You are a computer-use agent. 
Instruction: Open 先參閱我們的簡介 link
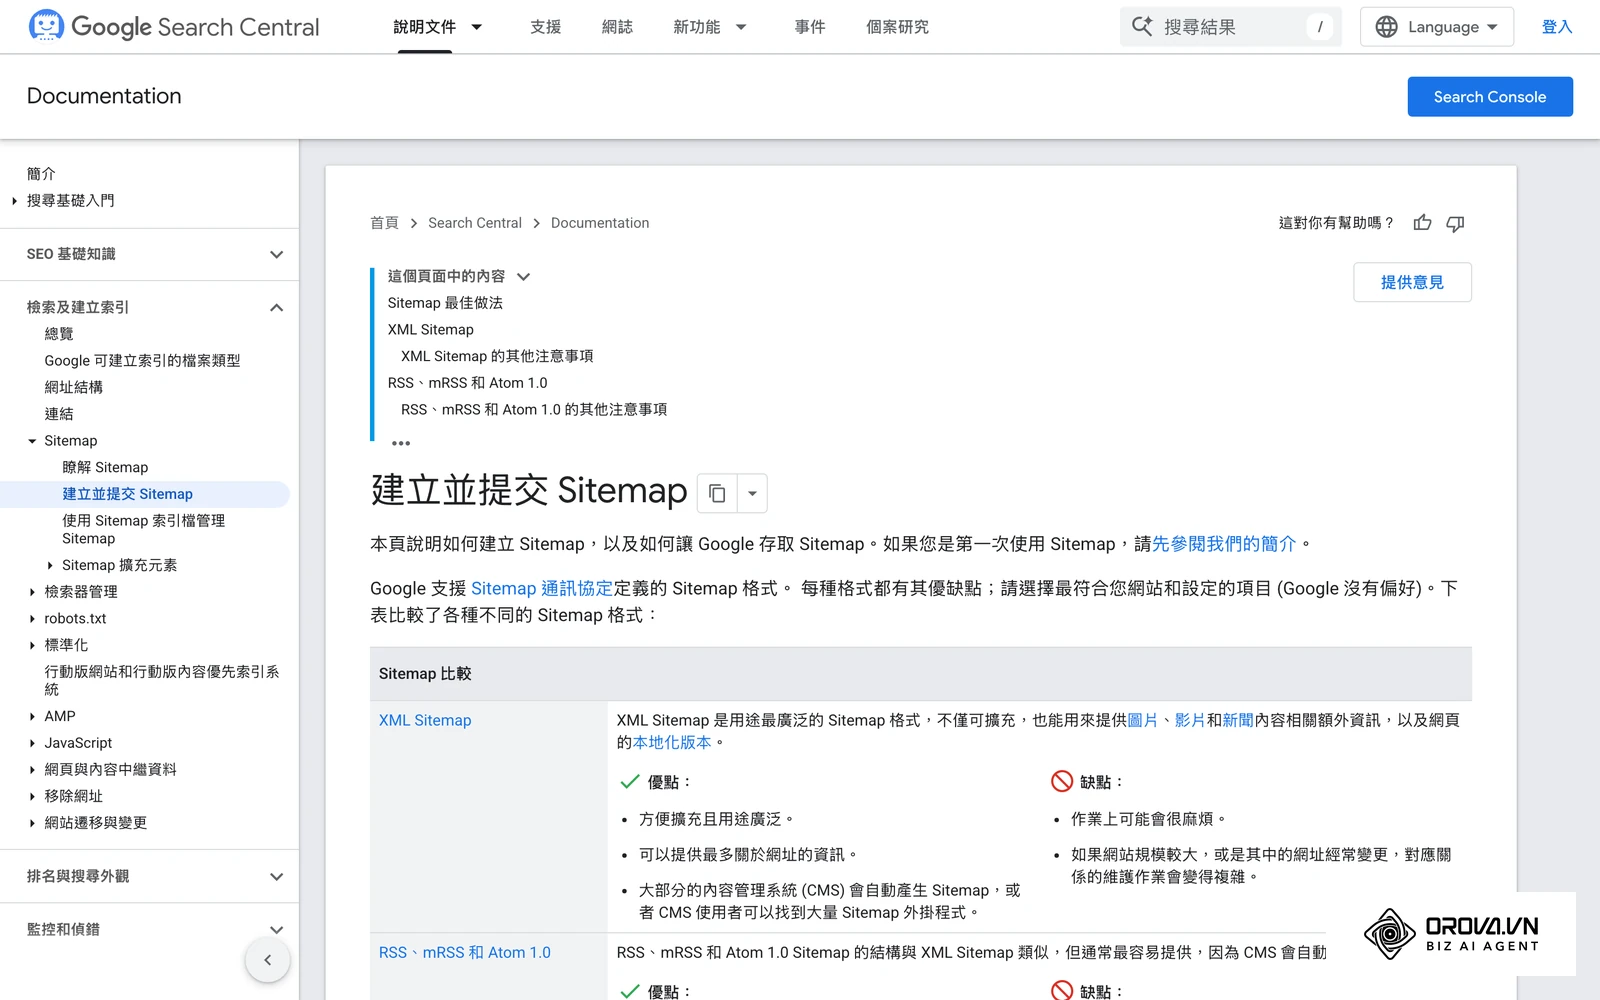click(x=1224, y=544)
